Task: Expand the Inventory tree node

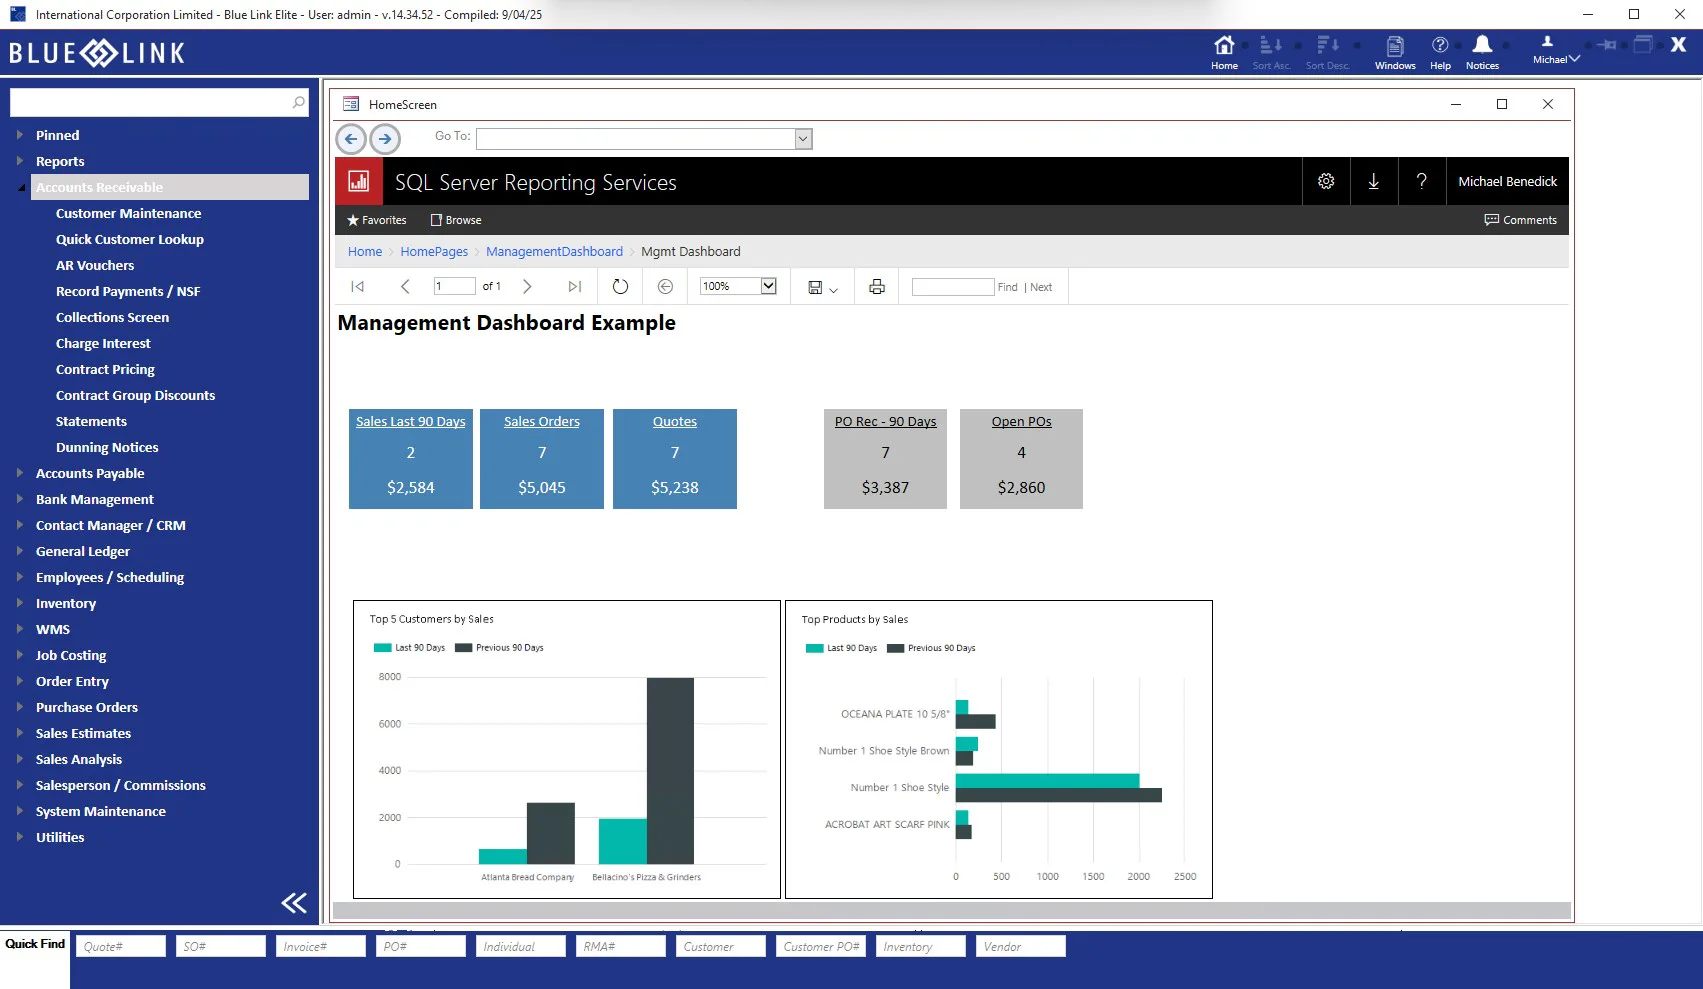Action: click(19, 603)
